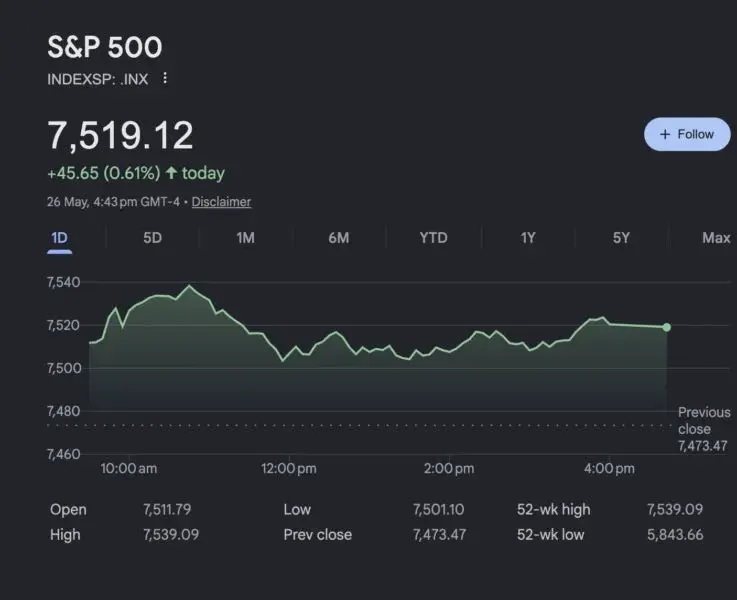Click the High value 7,539.09 under Open
This screenshot has width=737, height=600.
171,534
